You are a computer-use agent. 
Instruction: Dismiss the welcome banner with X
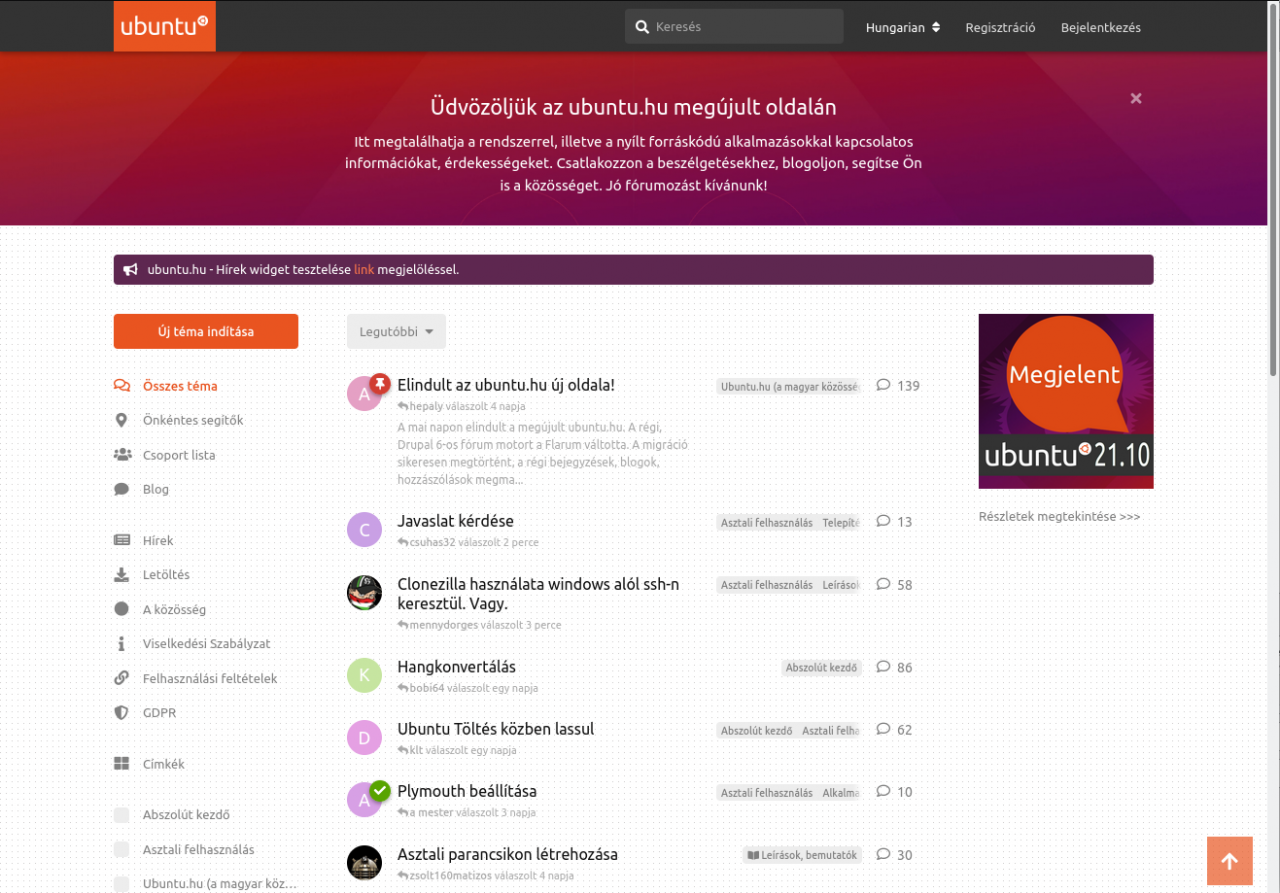coord(1136,98)
